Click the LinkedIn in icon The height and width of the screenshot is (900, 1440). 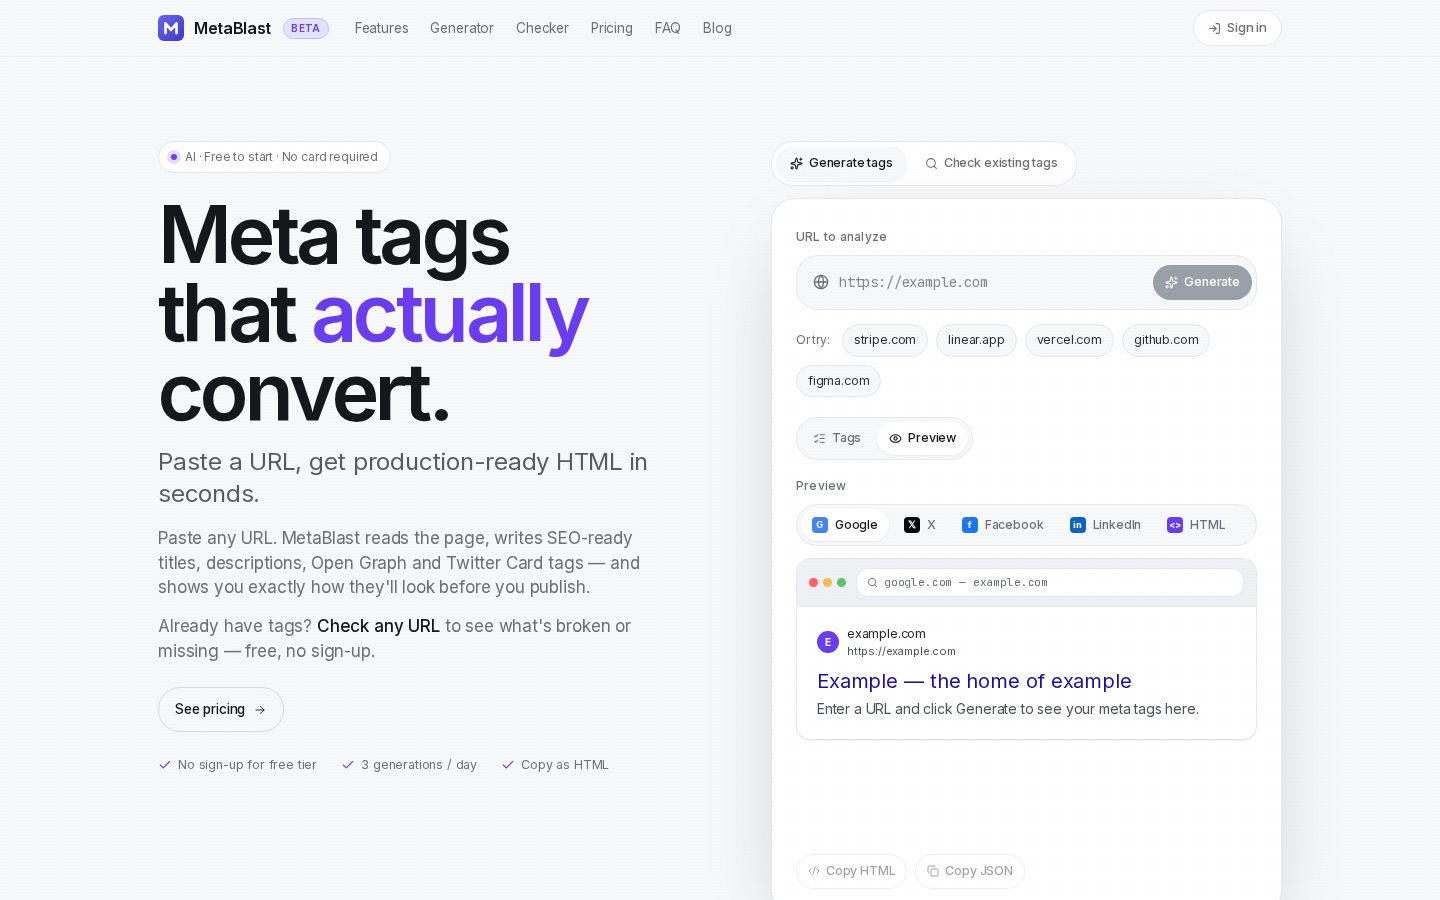[x=1077, y=525]
